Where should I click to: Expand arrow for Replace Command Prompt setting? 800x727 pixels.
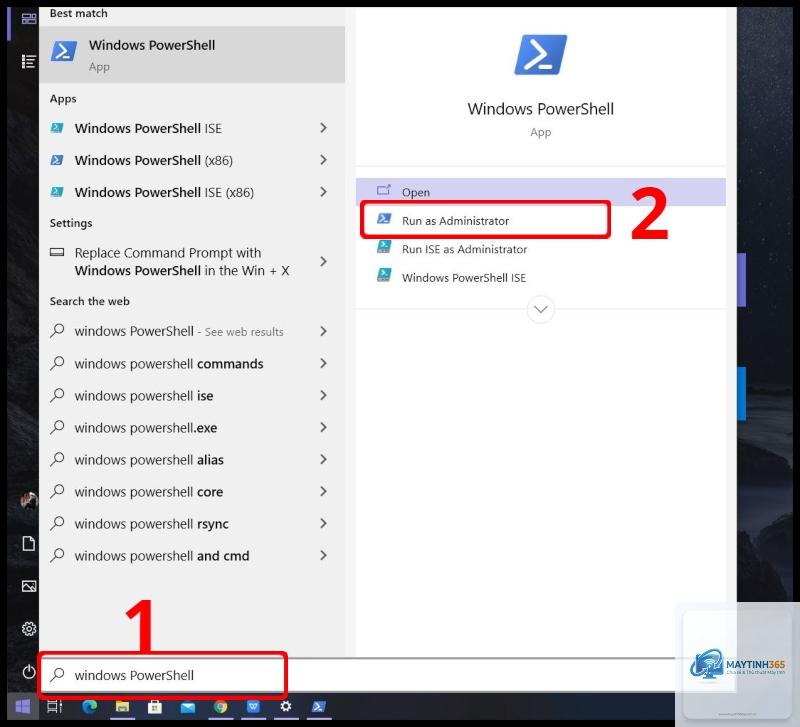pyautogui.click(x=323, y=262)
